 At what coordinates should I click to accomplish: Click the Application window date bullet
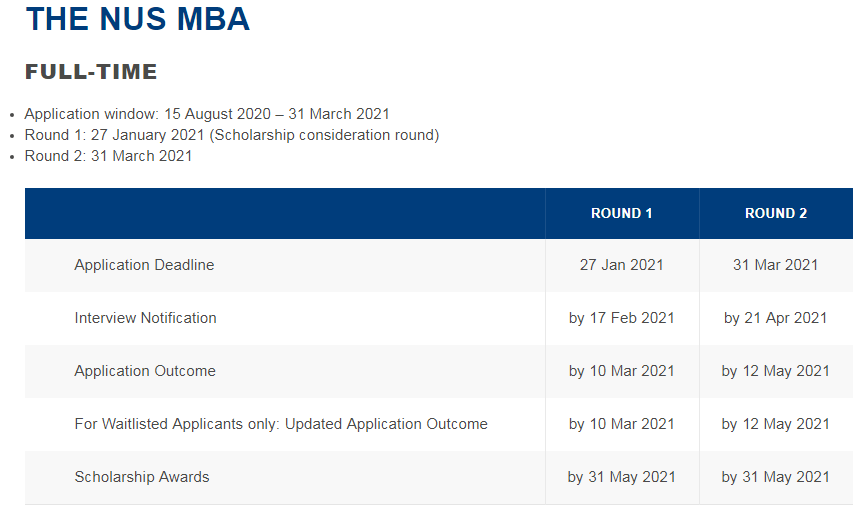pyautogui.click(x=207, y=114)
